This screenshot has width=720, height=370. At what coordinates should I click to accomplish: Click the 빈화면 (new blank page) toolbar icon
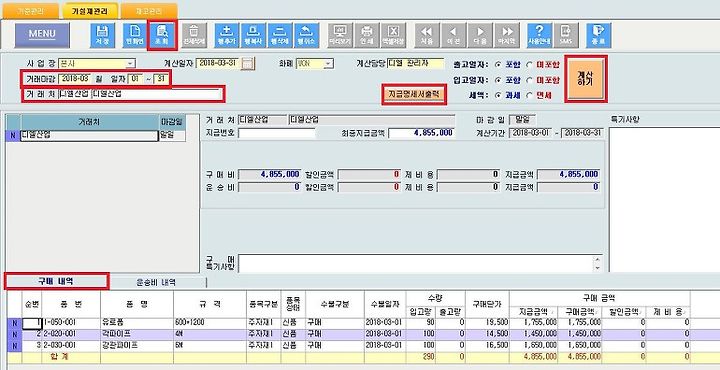[x=134, y=35]
